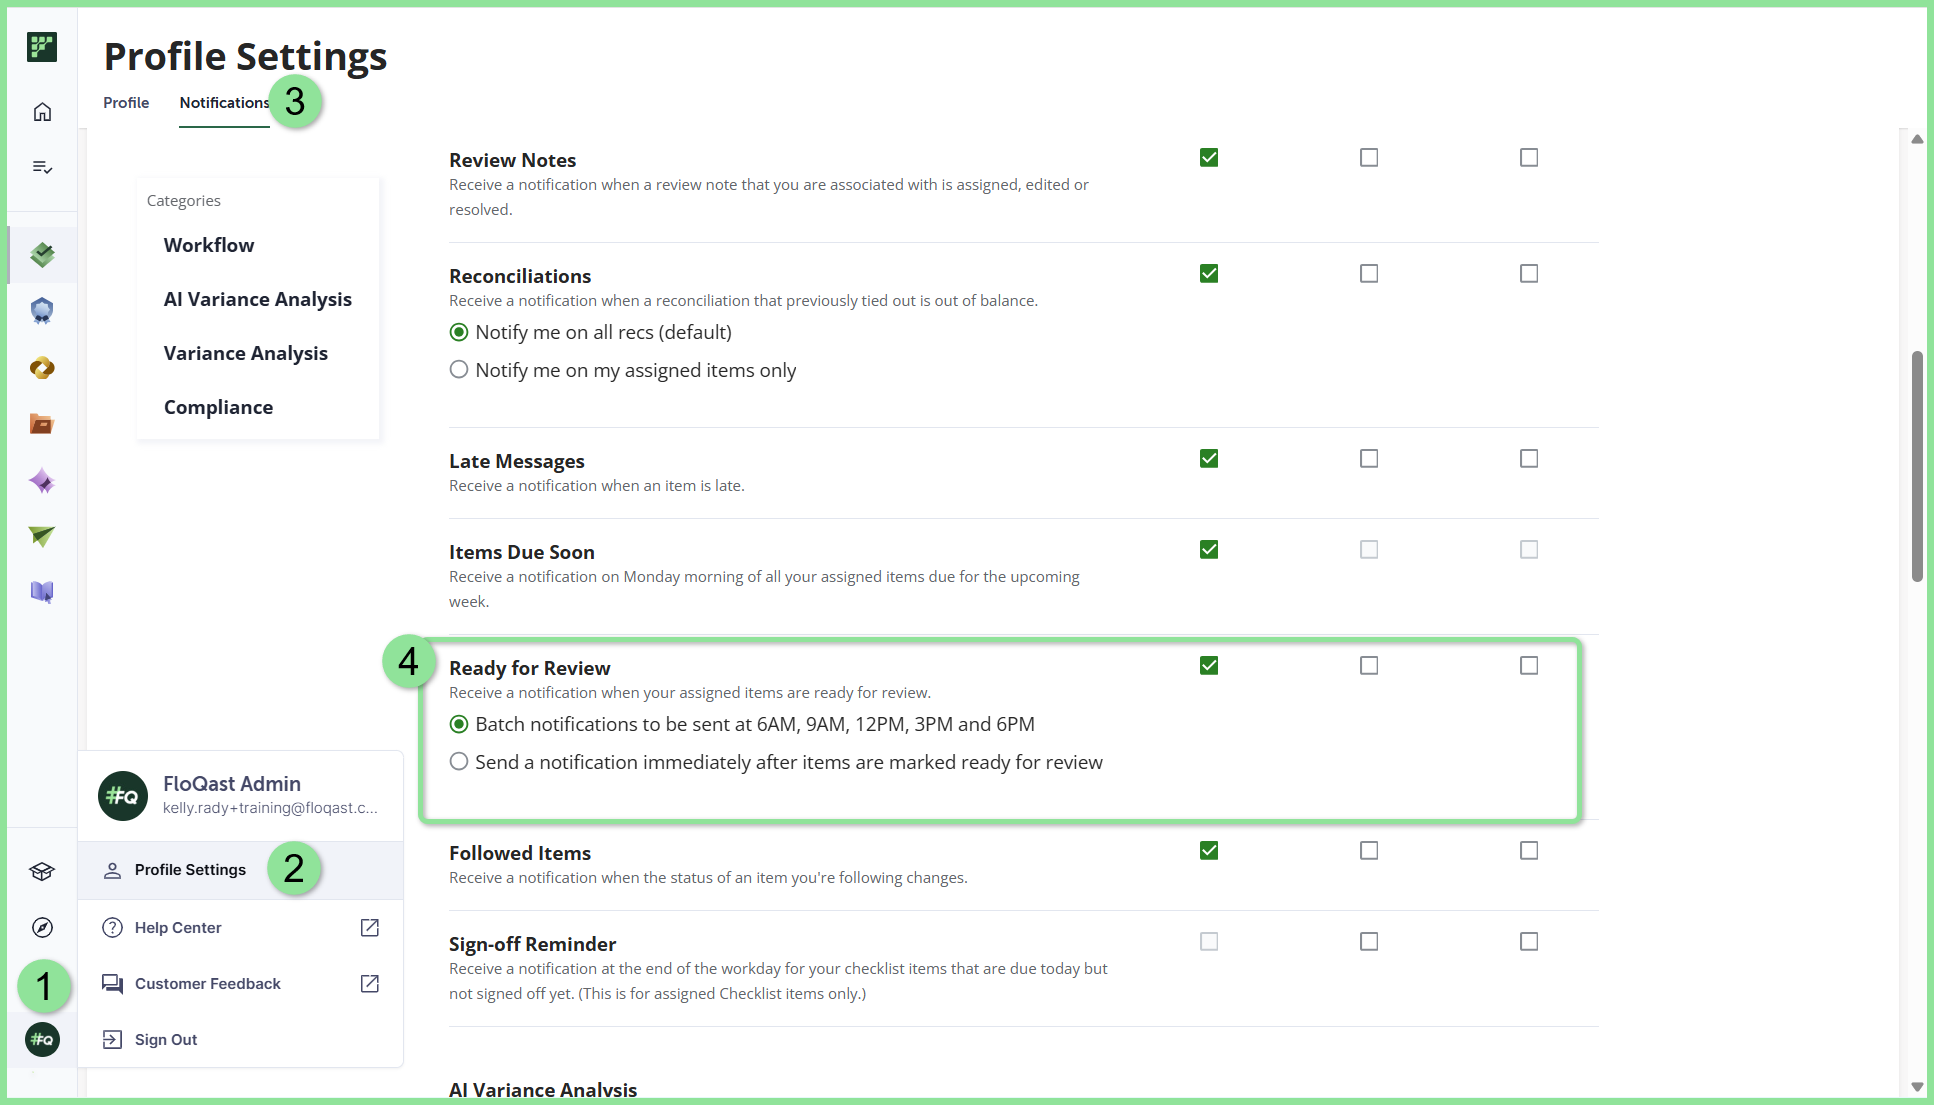Uncheck first Review Notes checkbox

pos(1209,158)
